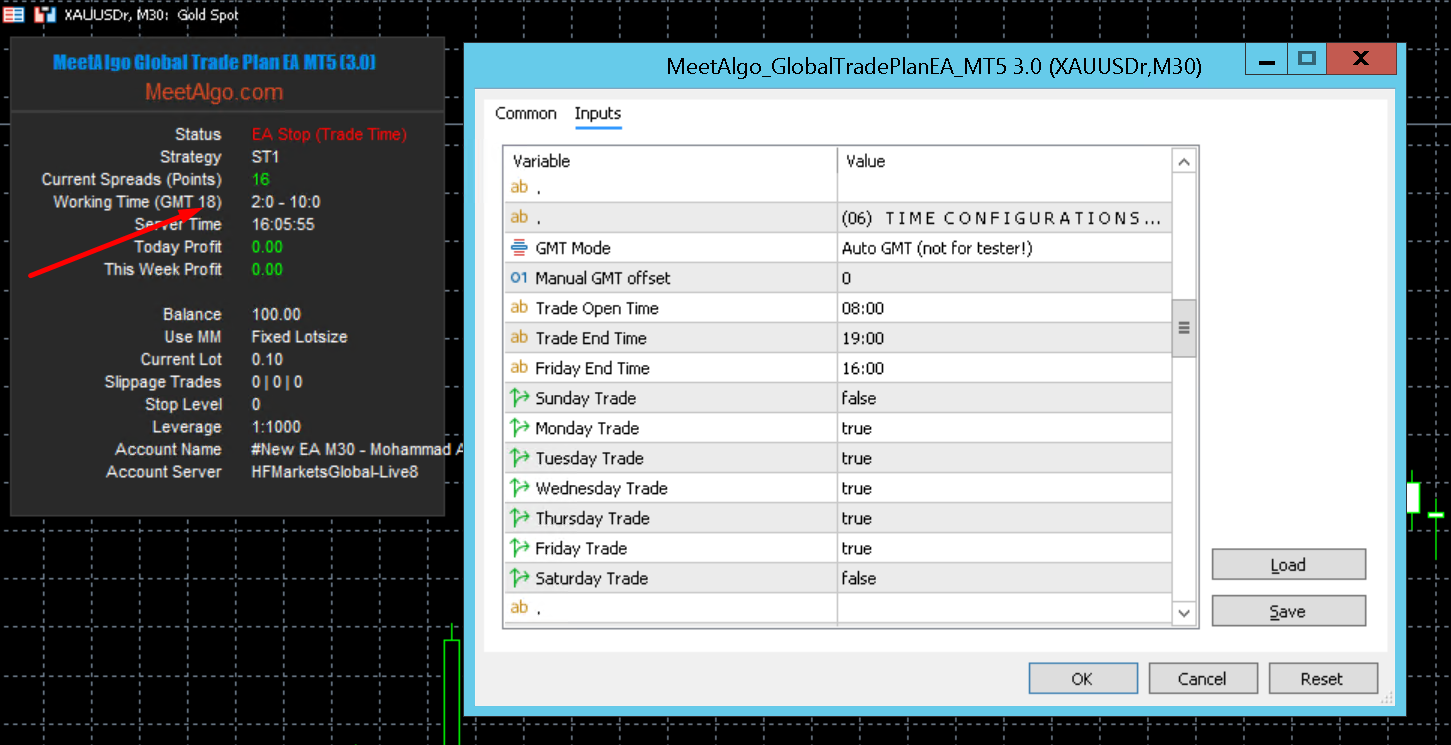Click the Reset button
1451x745 pixels.
[x=1322, y=679]
